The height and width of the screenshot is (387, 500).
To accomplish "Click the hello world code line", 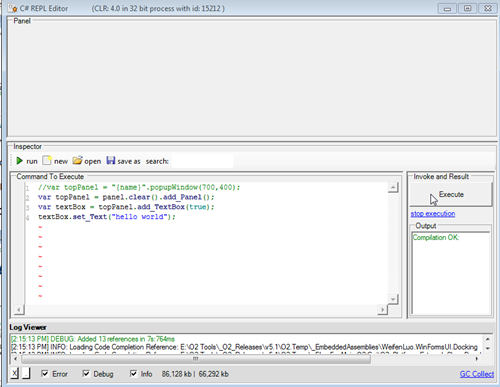I will pyautogui.click(x=107, y=217).
